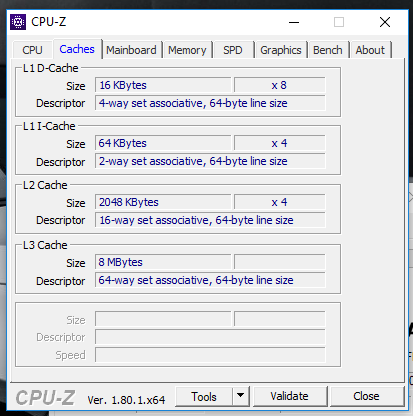Open the SPD tab

click(x=233, y=50)
